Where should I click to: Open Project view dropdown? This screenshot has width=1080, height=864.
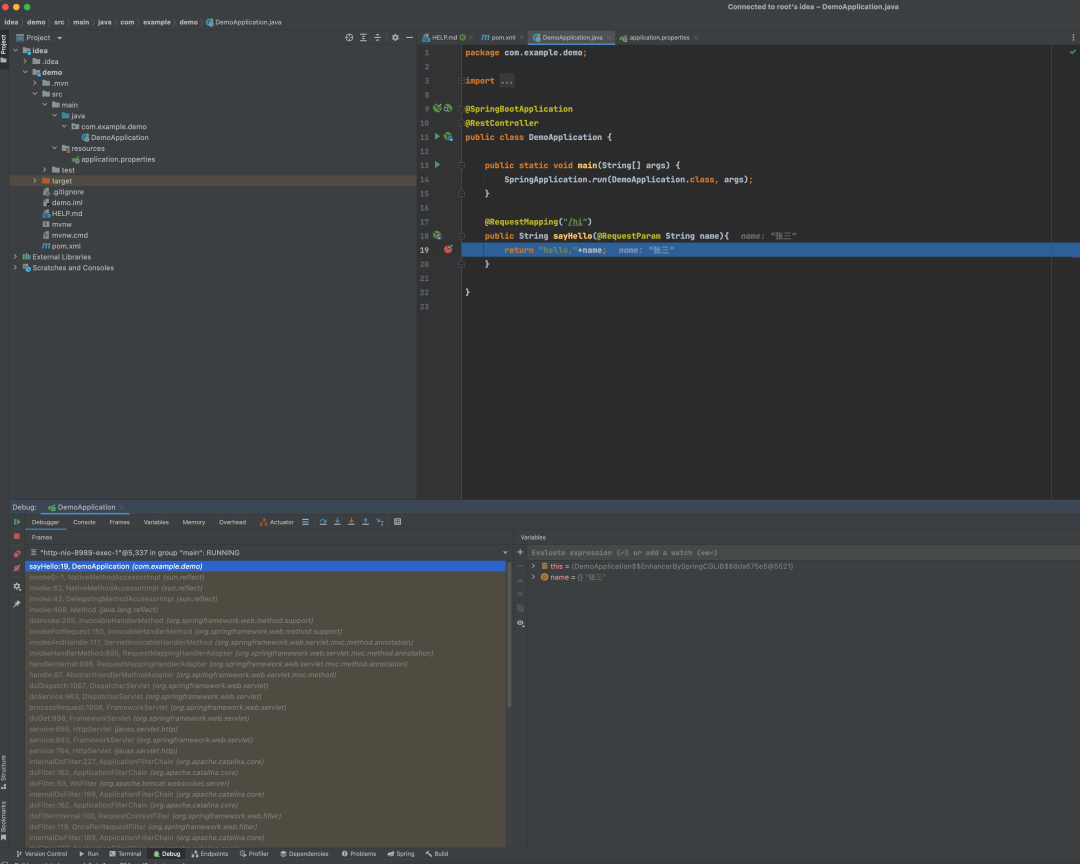coord(59,39)
